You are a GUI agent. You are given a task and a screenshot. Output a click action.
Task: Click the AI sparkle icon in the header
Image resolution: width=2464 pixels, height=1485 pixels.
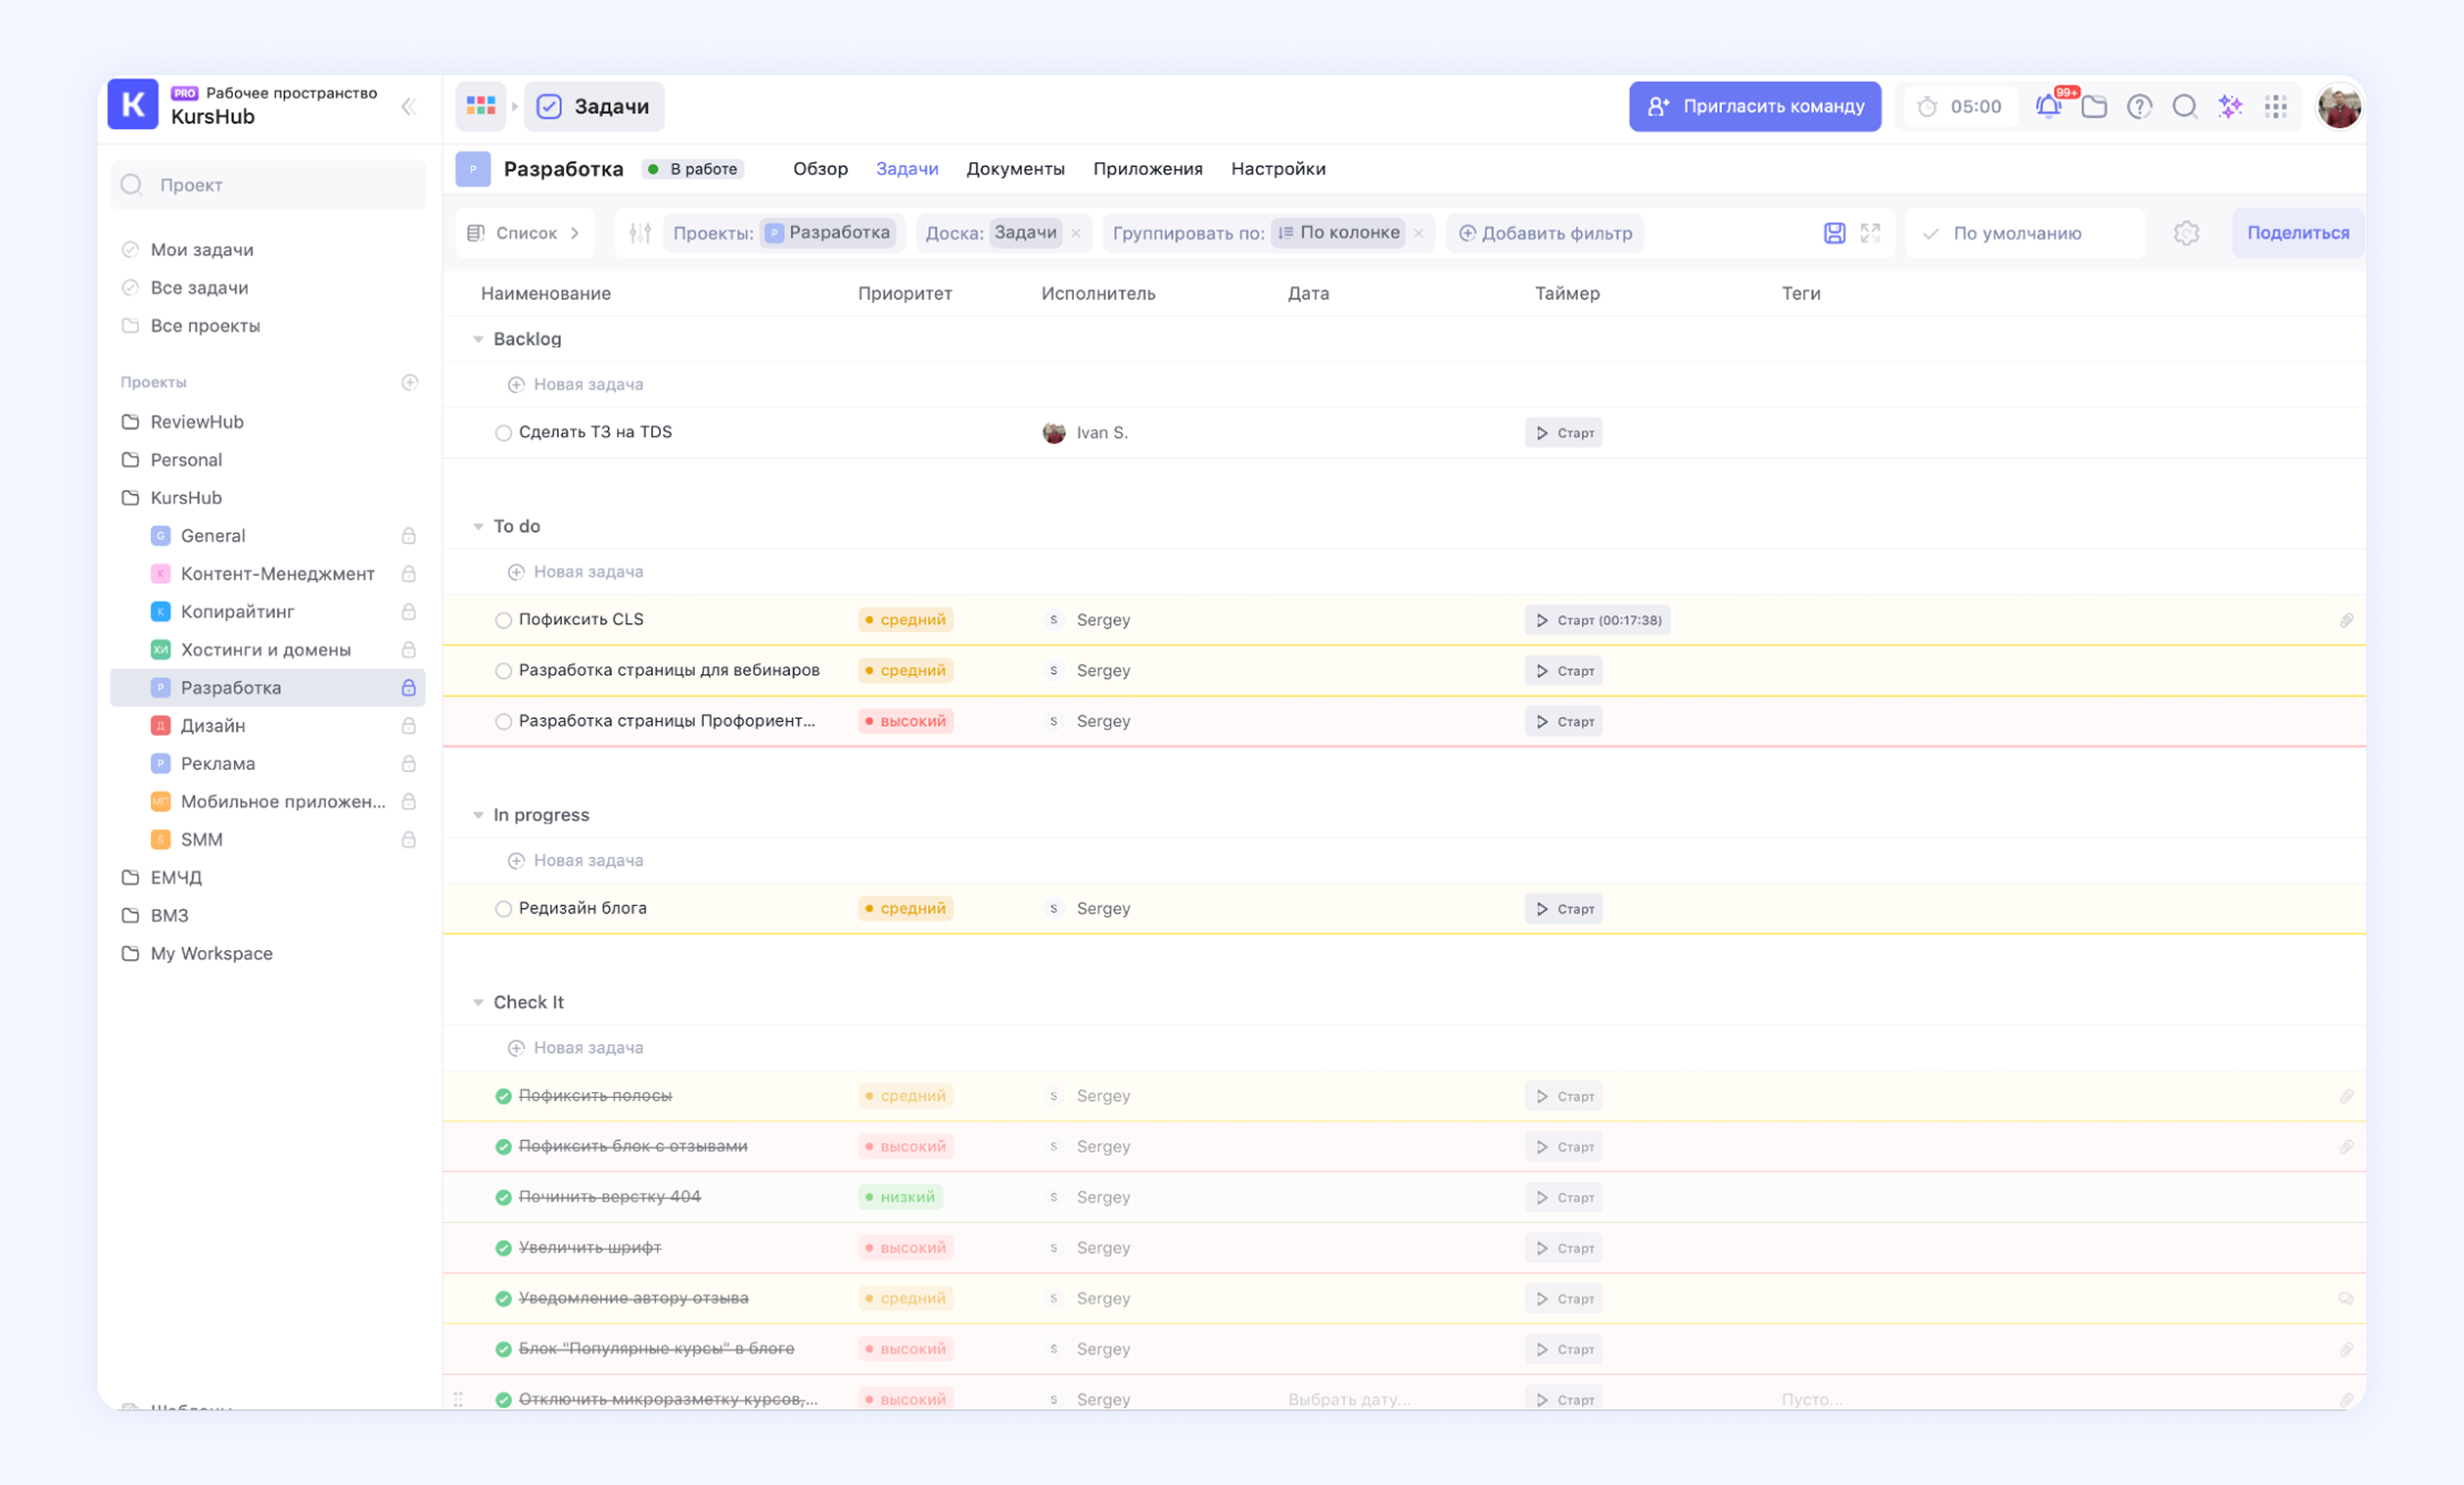pyautogui.click(x=2230, y=106)
